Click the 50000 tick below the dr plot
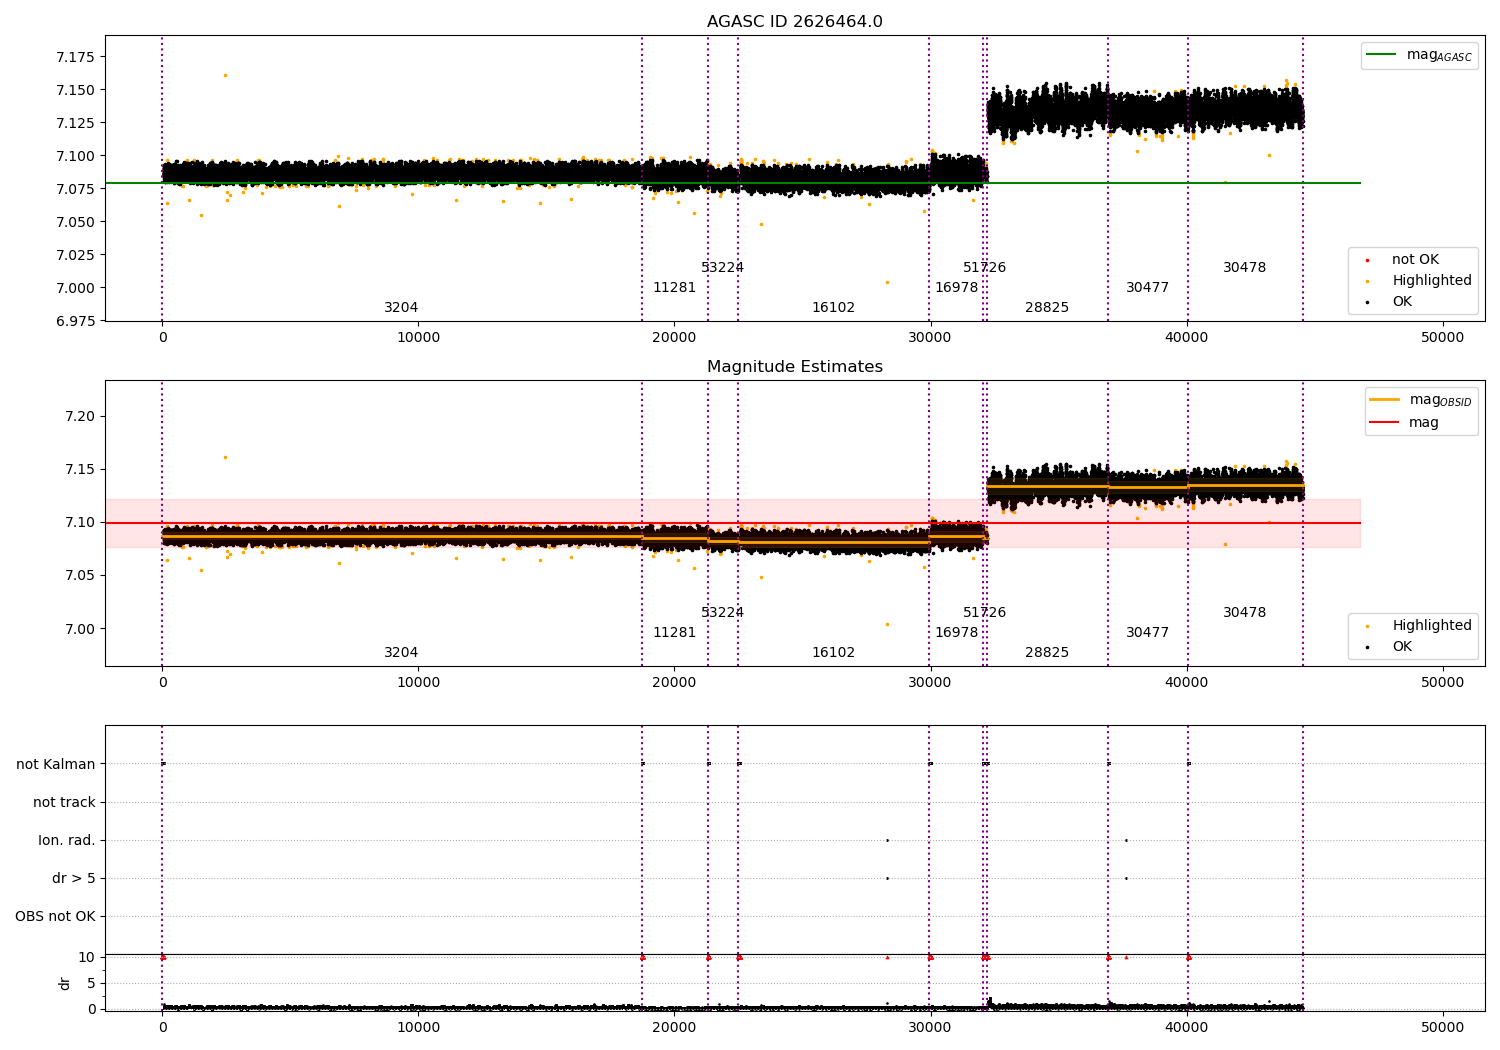Image resolution: width=1500 pixels, height=1050 pixels. click(1443, 1027)
